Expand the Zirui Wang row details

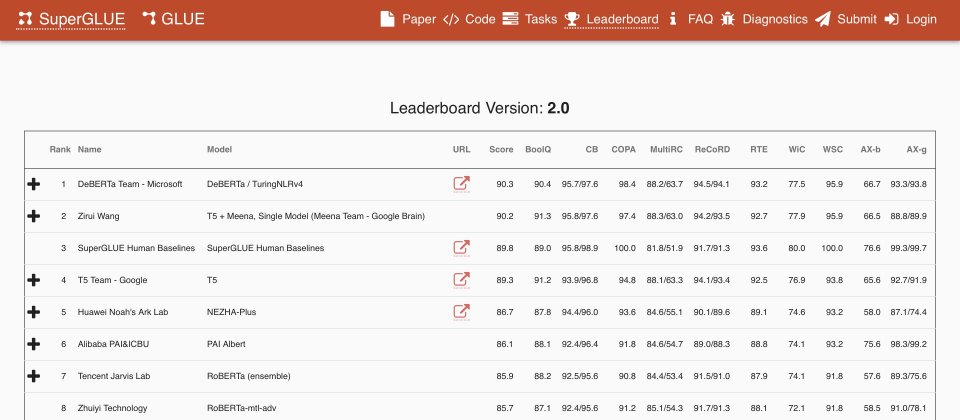(34, 216)
